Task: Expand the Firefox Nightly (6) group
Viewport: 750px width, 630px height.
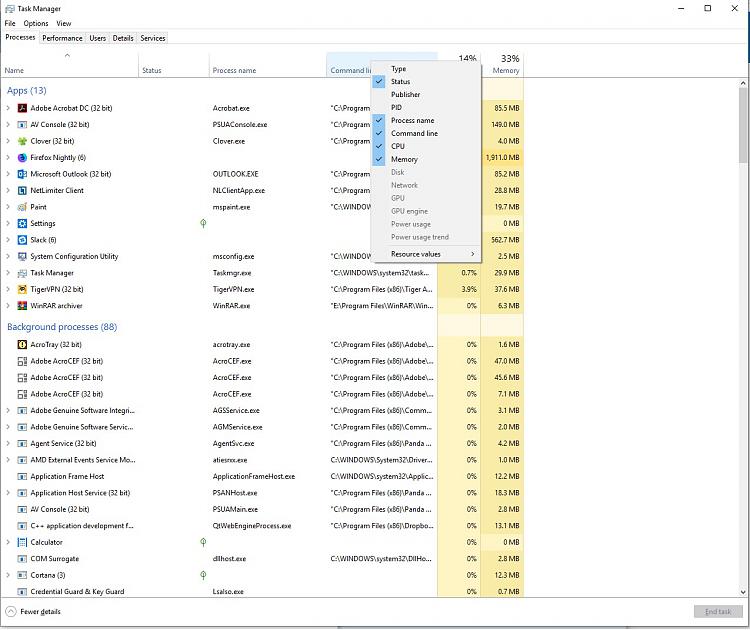Action: coord(8,157)
